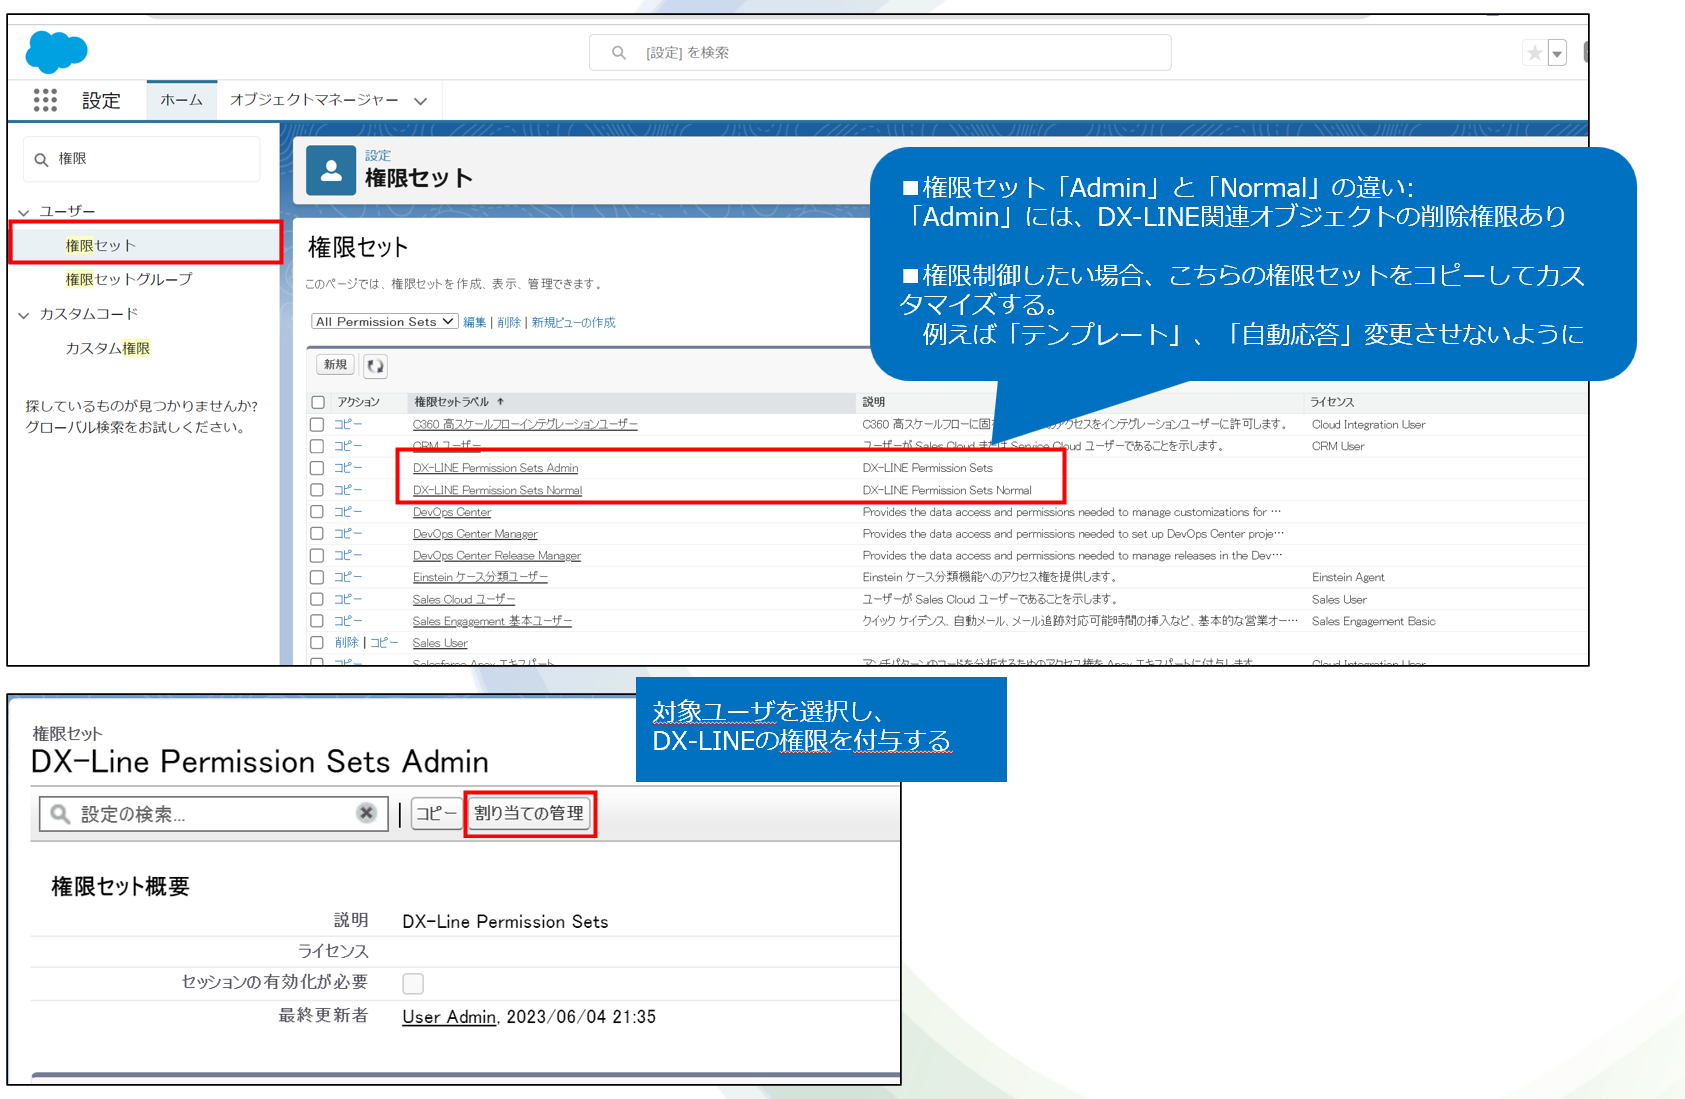This screenshot has height=1099, width=1685.
Task: Open the DX-LINE Permission Sets Normal link
Action: point(497,490)
